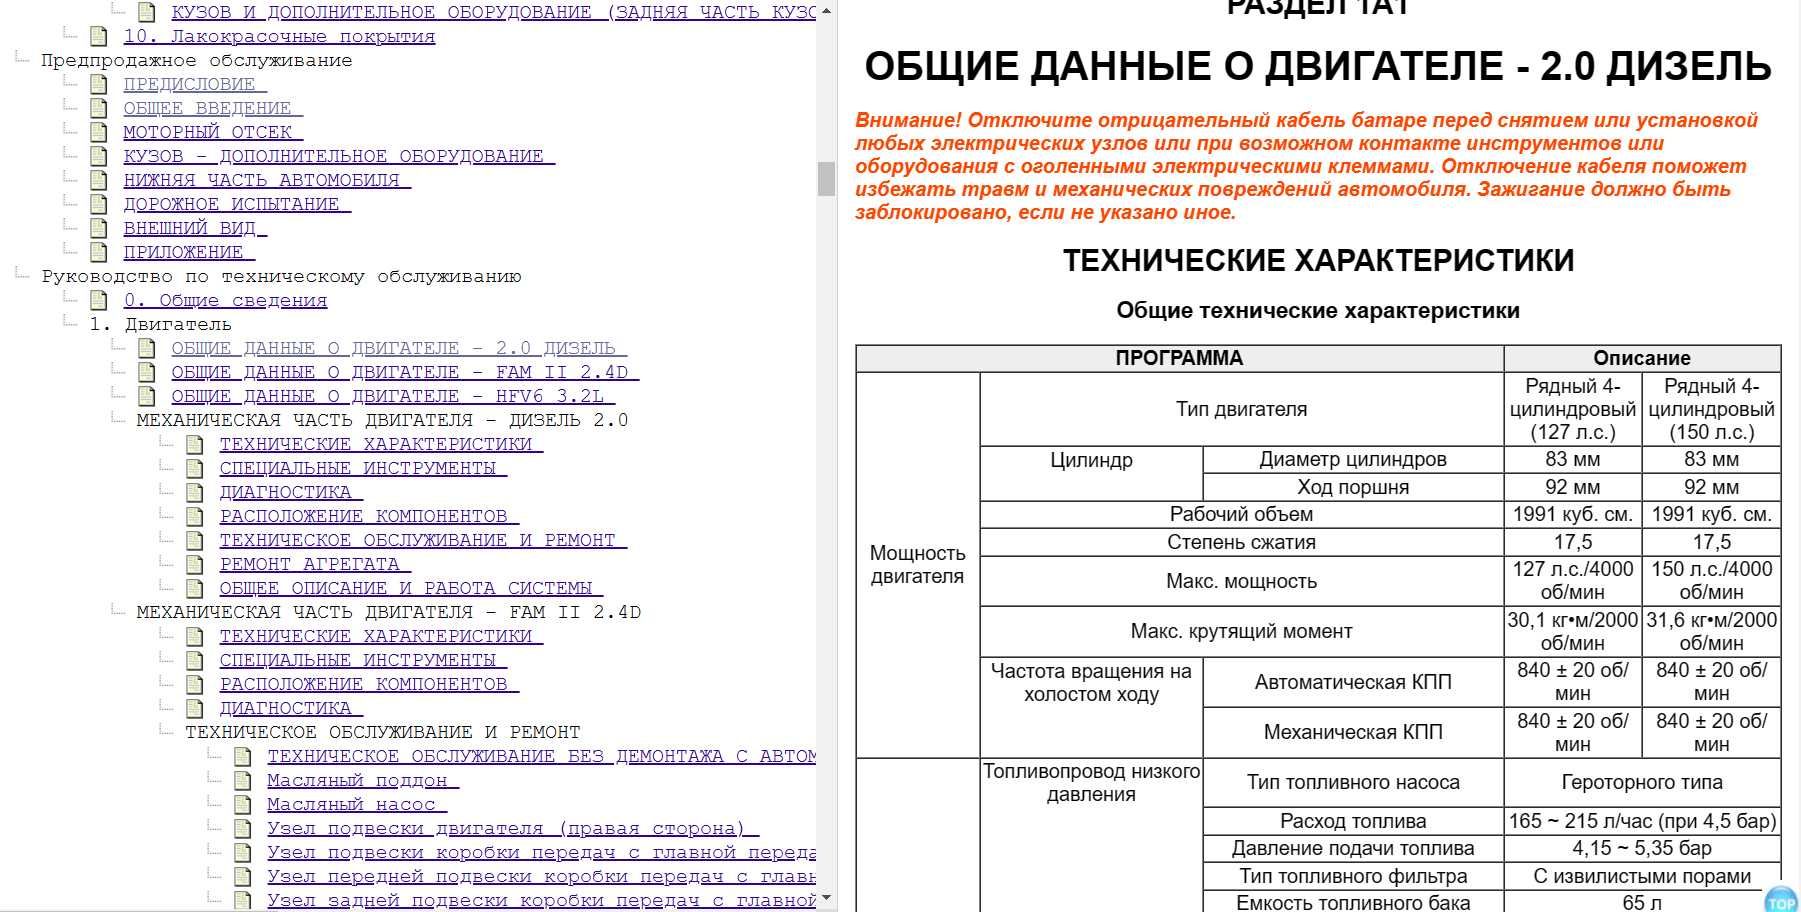Open РАСПОЛОЖЕНИЕ КОМПОНЕНТОВ under FAM II 2.4D
1801x912 pixels.
coord(369,684)
